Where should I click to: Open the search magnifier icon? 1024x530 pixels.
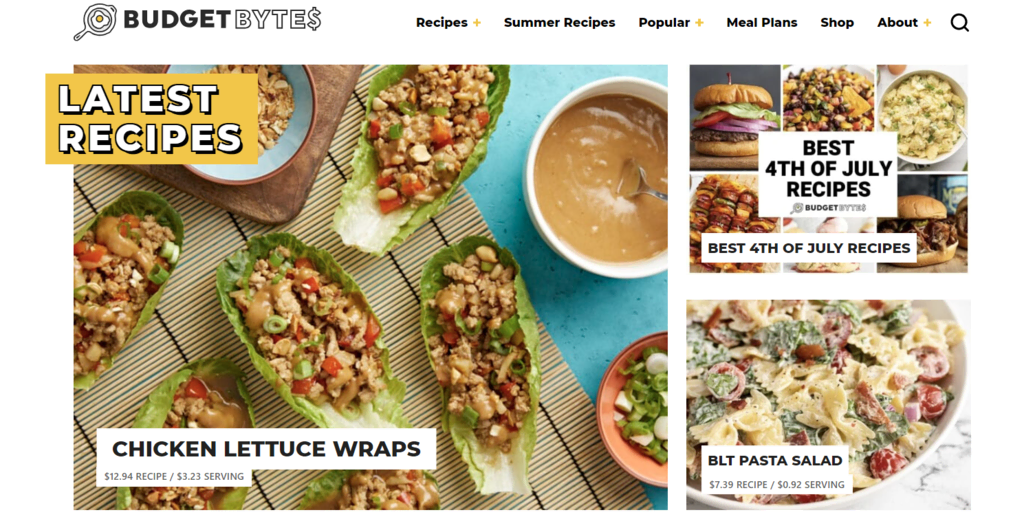click(959, 23)
